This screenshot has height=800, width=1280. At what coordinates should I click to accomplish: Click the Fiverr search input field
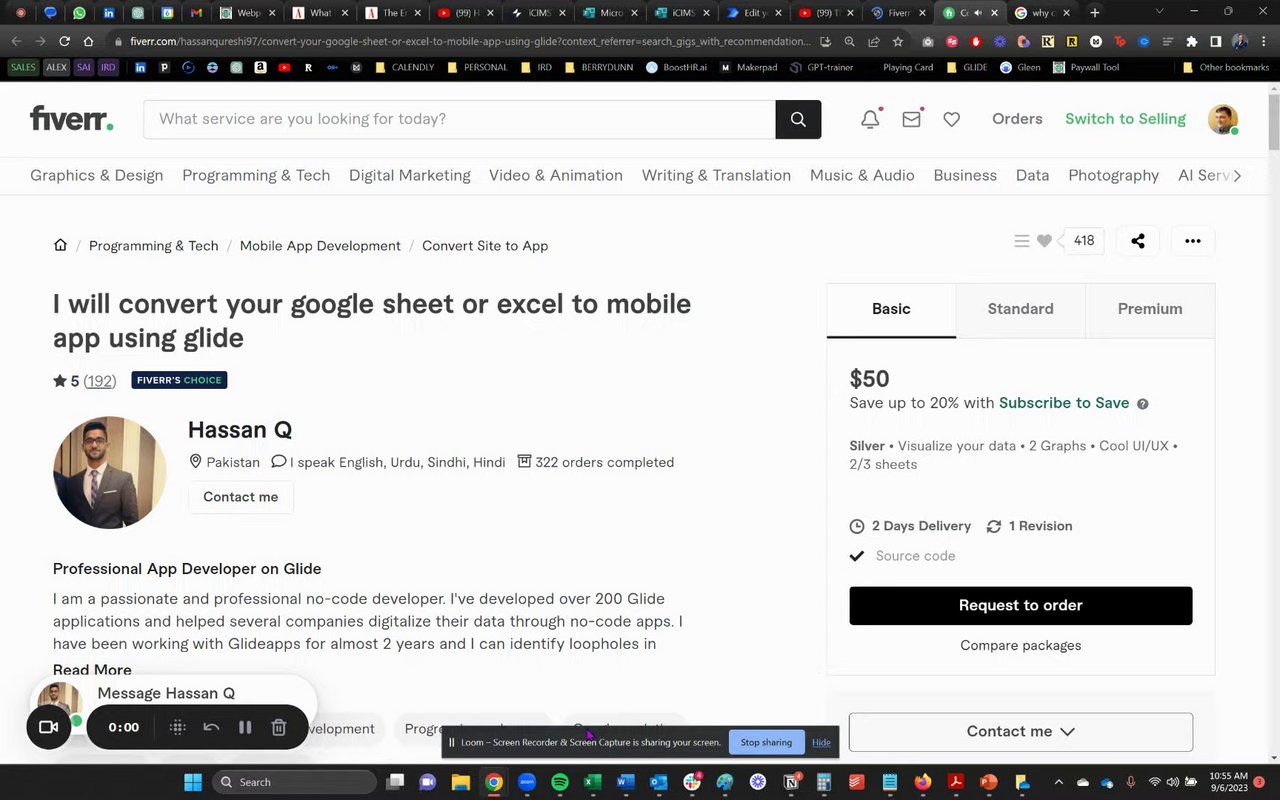[x=459, y=119]
